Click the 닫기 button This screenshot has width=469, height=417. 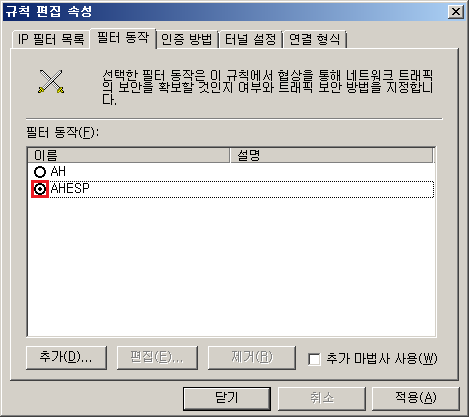[x=227, y=398]
